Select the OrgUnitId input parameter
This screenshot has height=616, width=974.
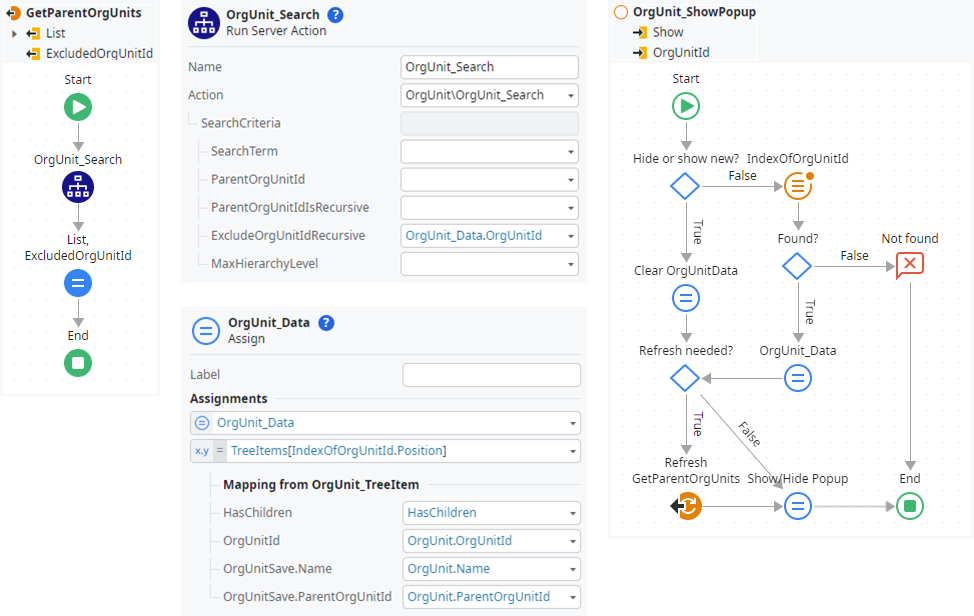[681, 52]
